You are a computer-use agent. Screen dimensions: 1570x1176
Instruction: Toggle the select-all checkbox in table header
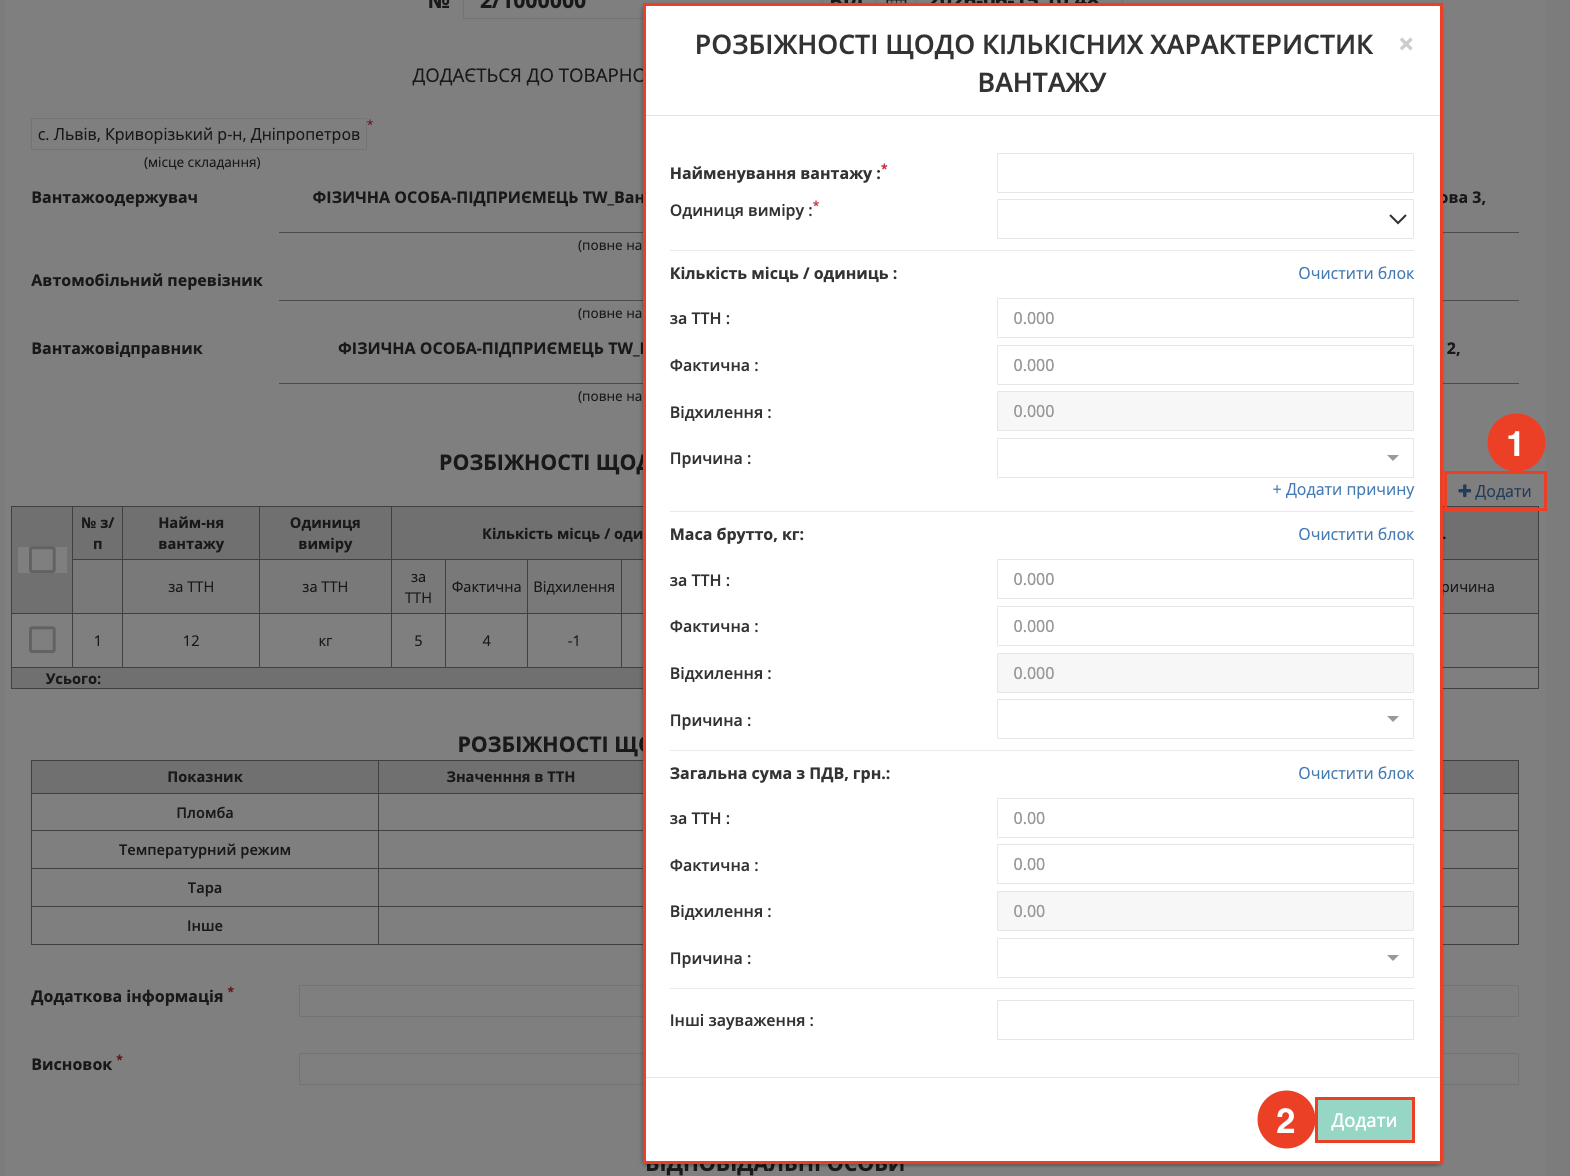[42, 560]
